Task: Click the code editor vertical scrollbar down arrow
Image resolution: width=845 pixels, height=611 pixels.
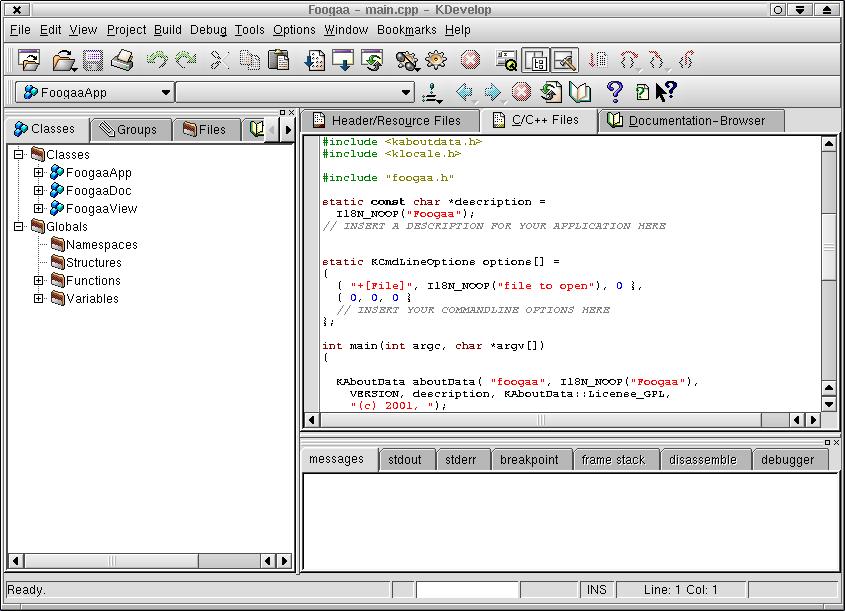Action: [x=828, y=404]
